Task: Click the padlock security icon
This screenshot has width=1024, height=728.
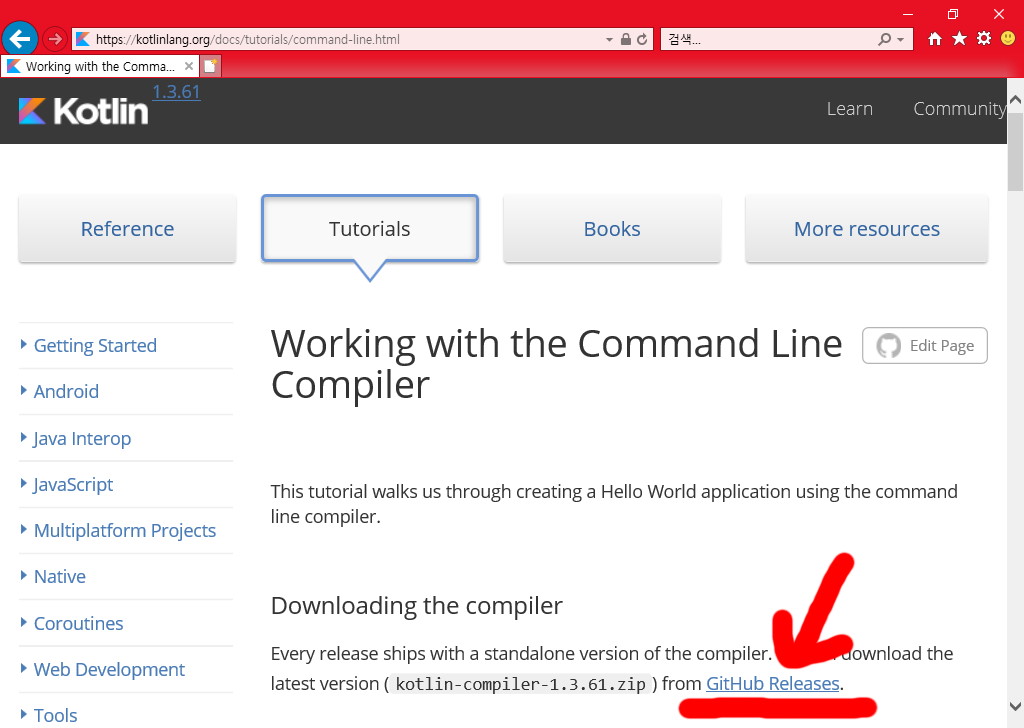Action: tap(626, 39)
